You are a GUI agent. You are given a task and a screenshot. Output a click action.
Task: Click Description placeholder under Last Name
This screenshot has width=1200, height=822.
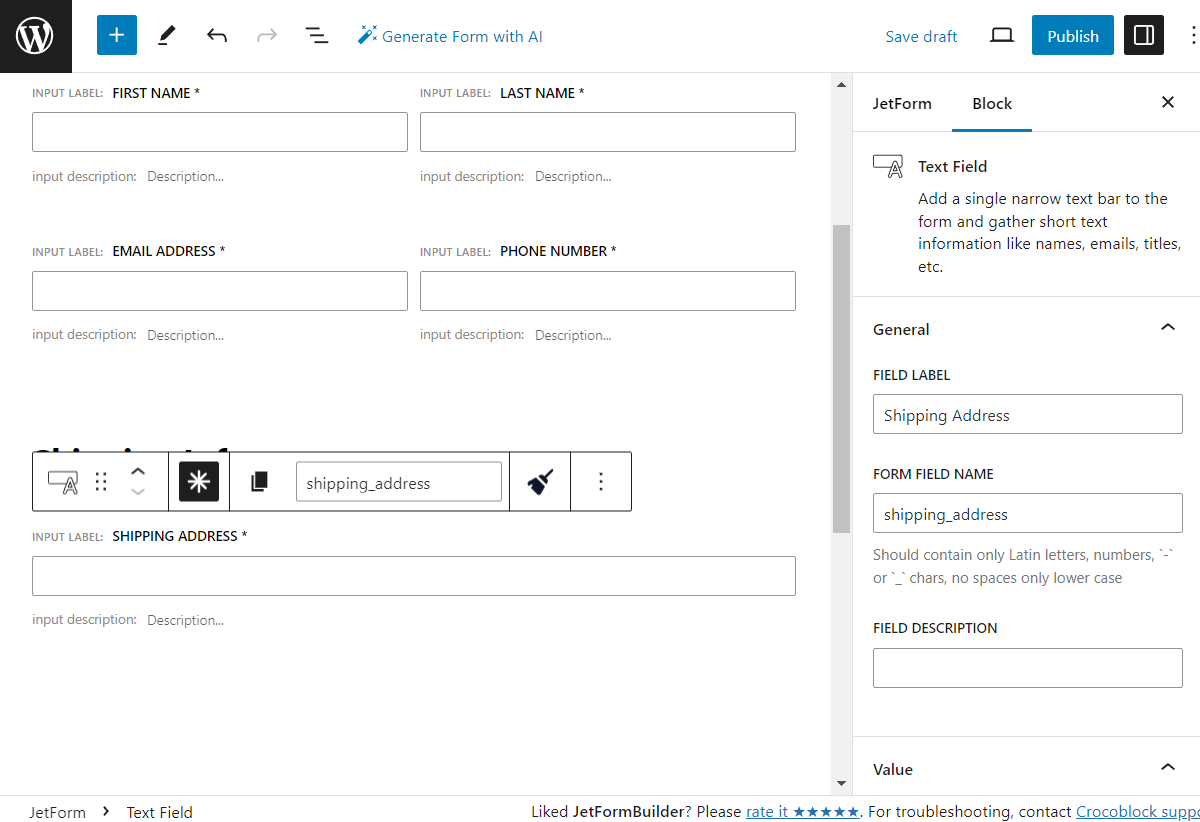coord(573,177)
